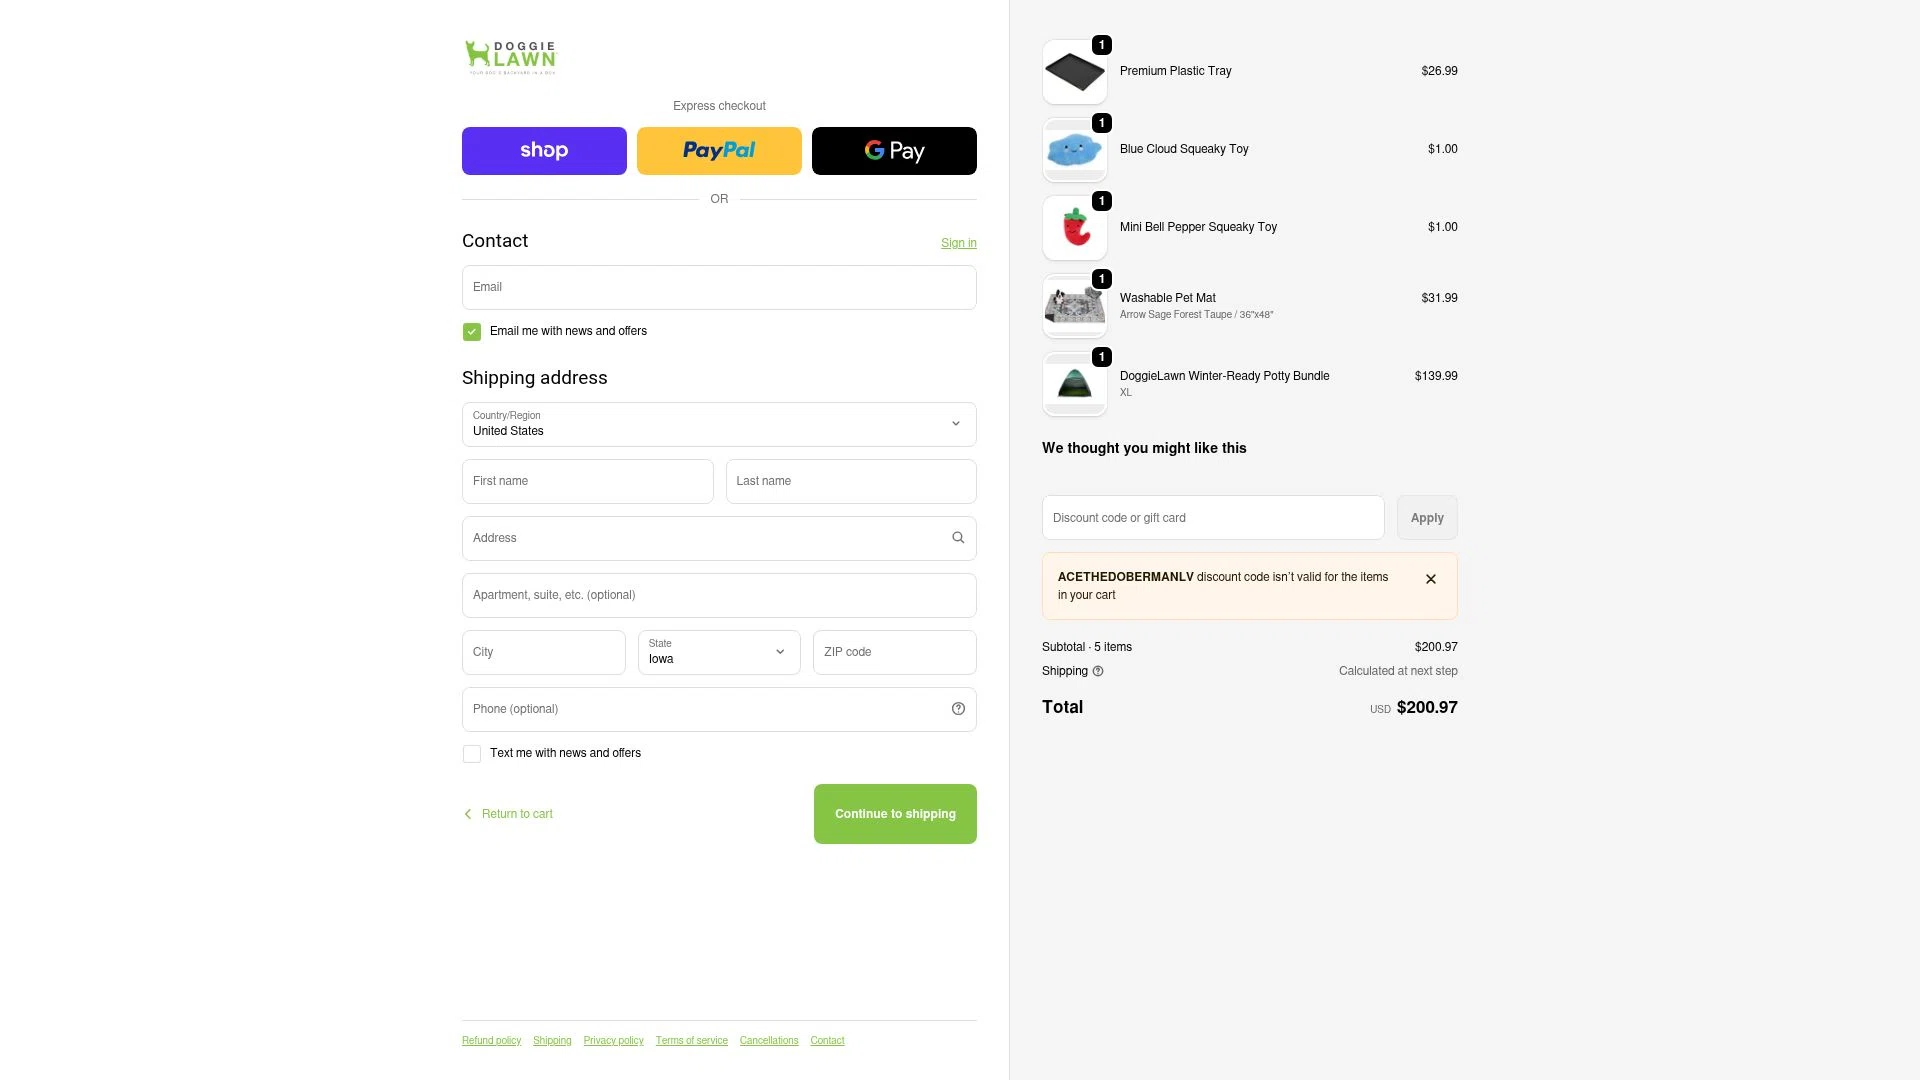Choose Google Pay payment option
The width and height of the screenshot is (1920, 1080).
893,150
